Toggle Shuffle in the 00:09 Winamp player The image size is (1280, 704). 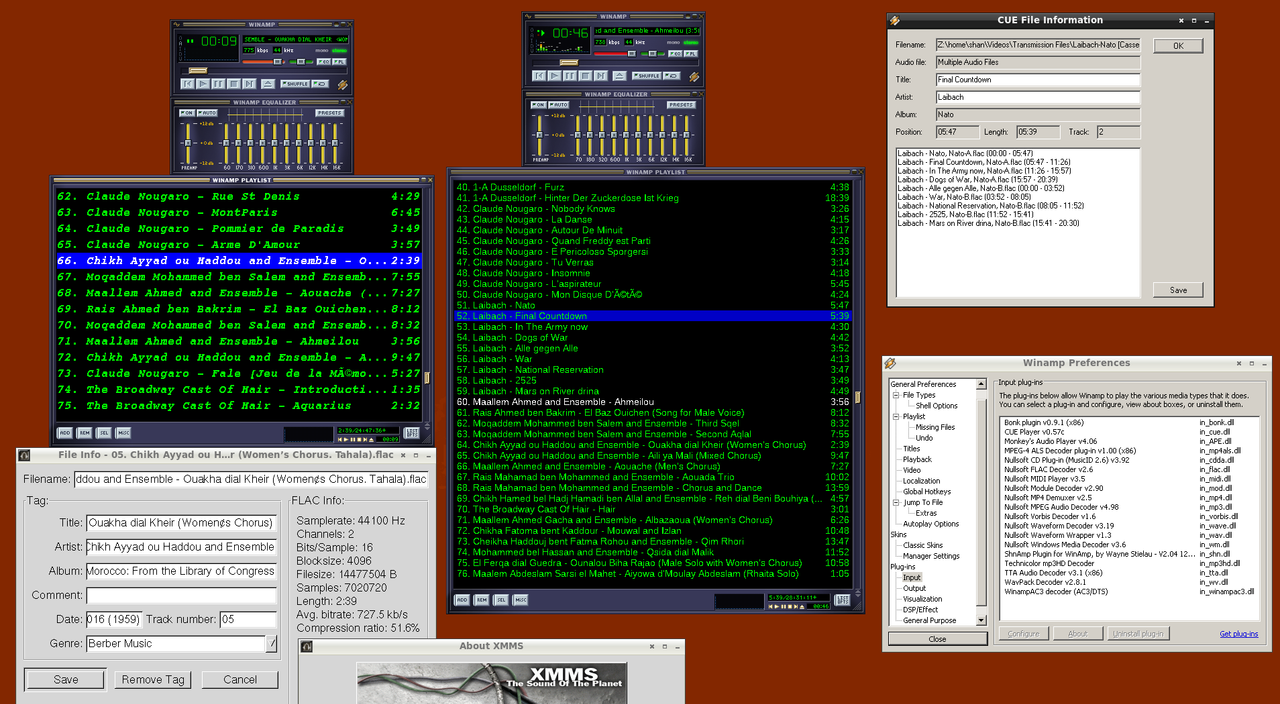click(x=295, y=84)
